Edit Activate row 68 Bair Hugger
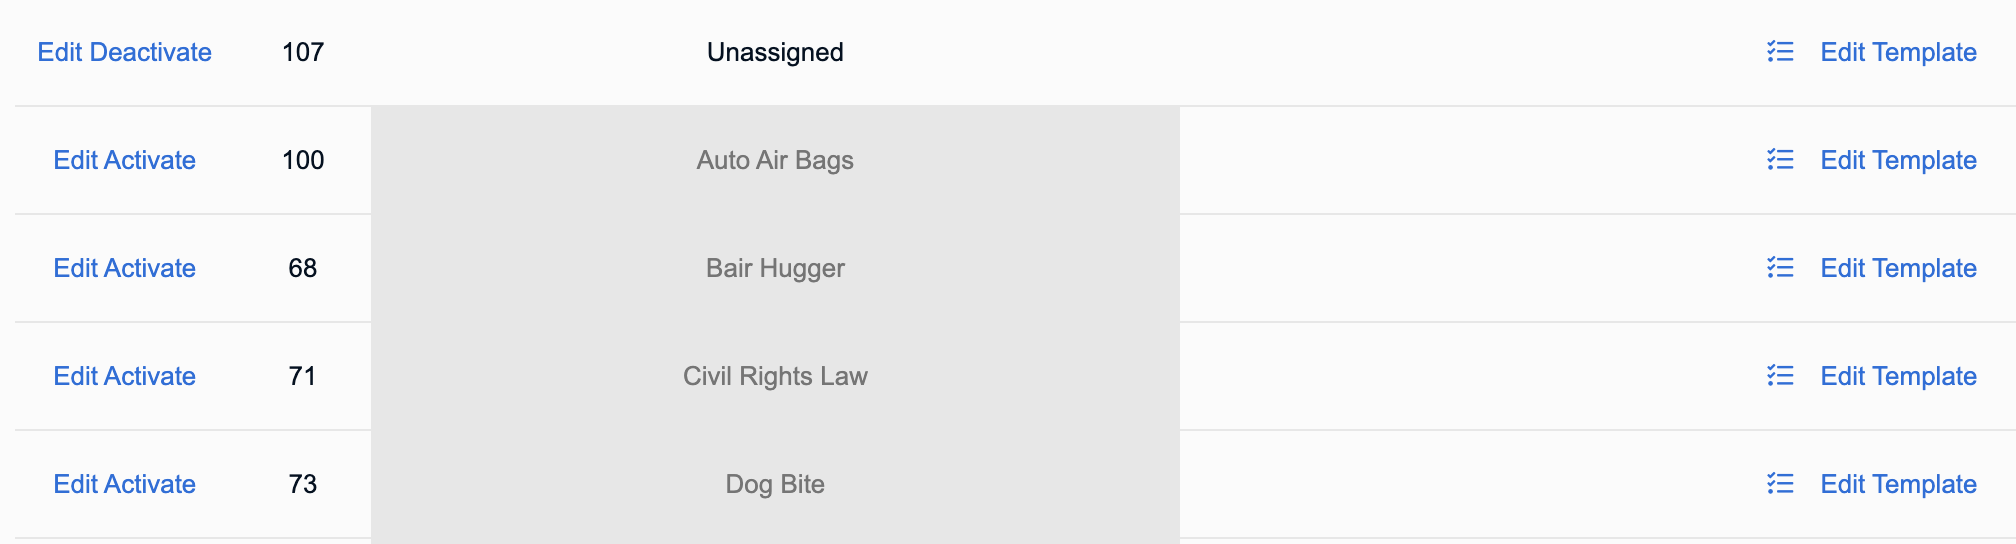Image resolution: width=2016 pixels, height=544 pixels. coord(124,268)
